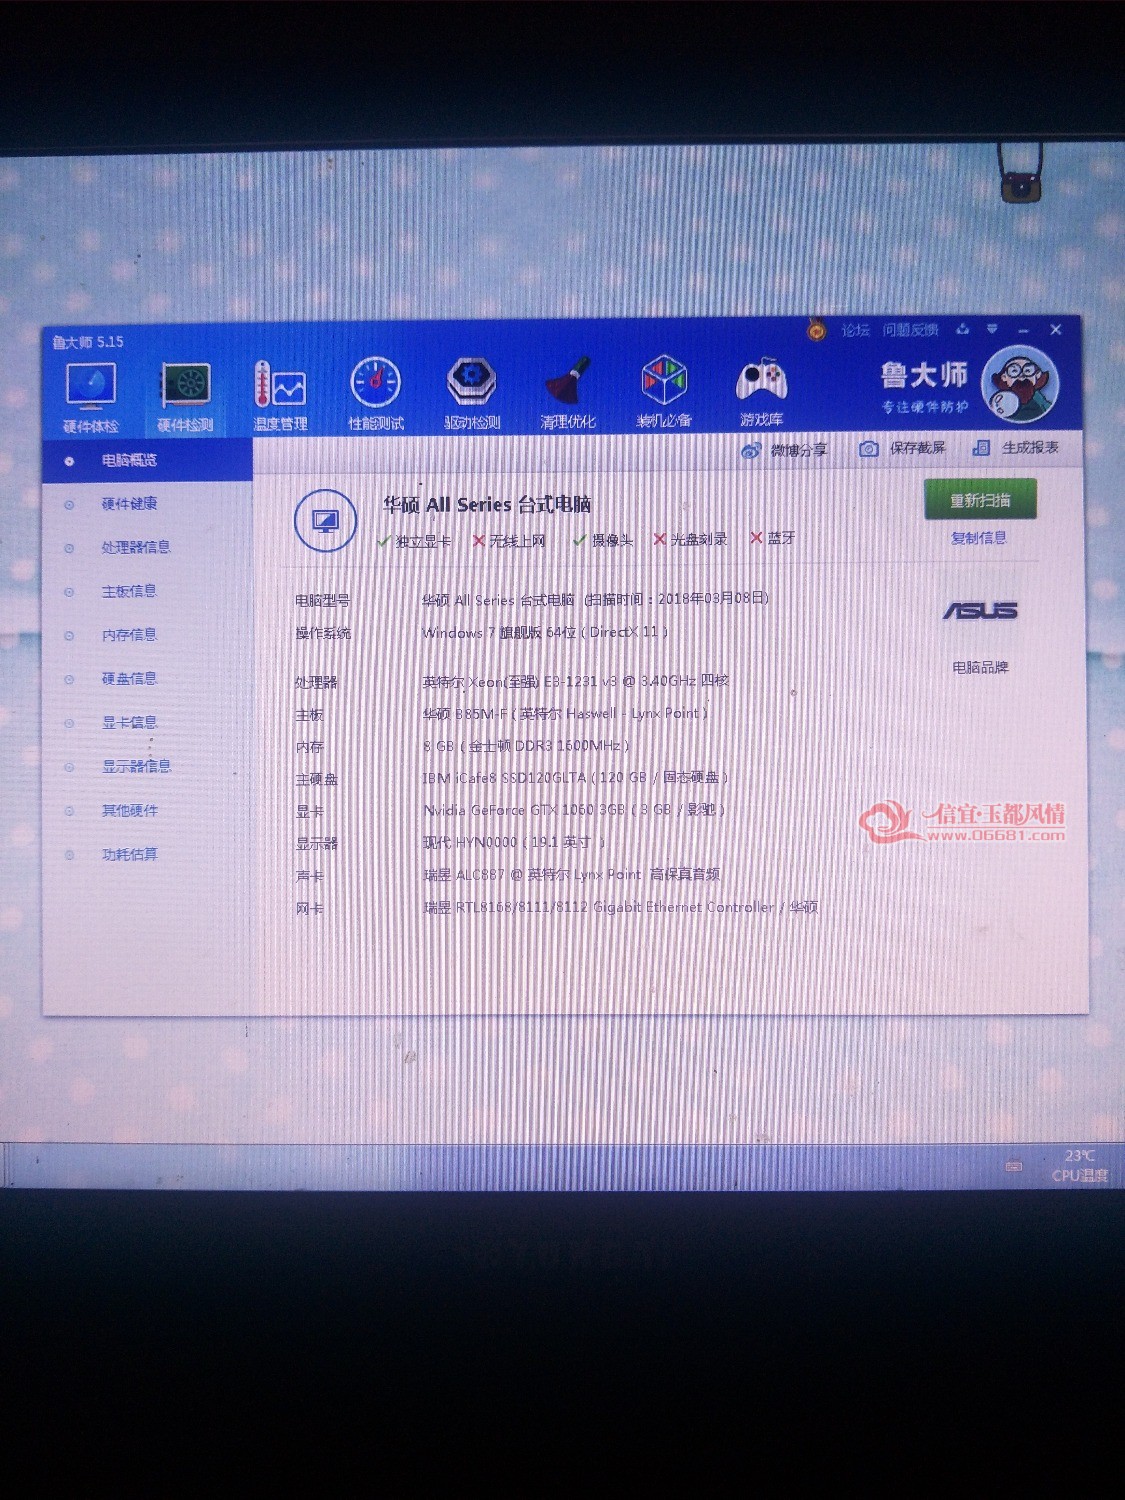
Task: Click the Xeon E3-1231 v3 processor value
Action: (x=575, y=681)
